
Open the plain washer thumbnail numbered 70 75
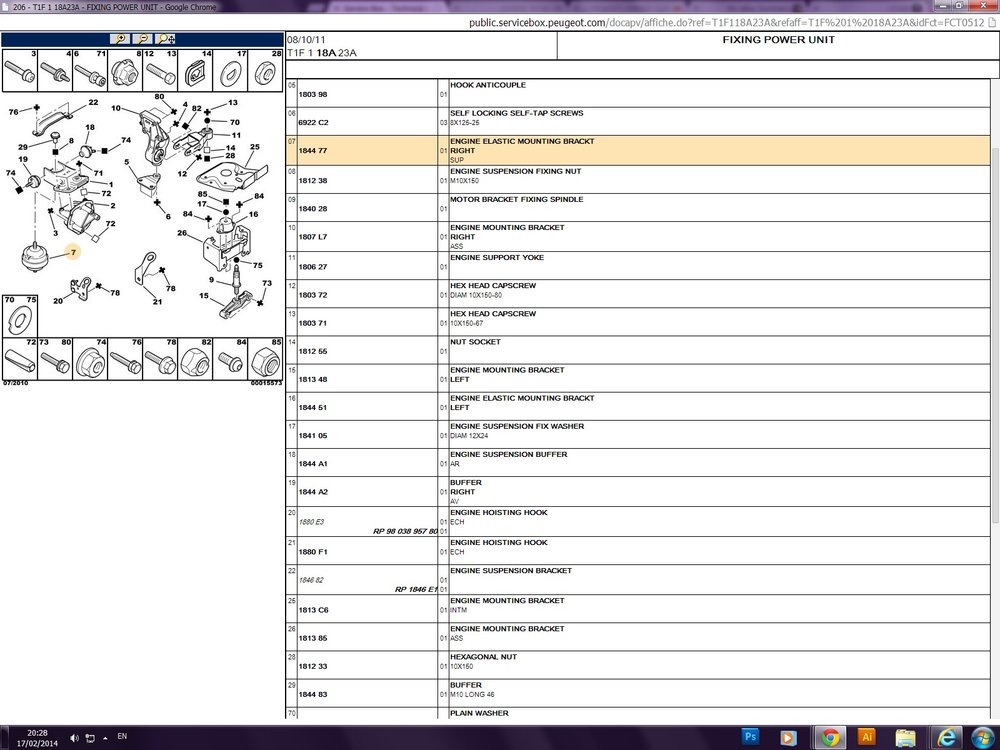point(20,316)
